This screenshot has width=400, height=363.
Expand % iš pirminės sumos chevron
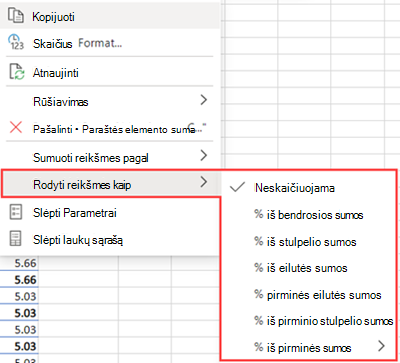point(382,346)
